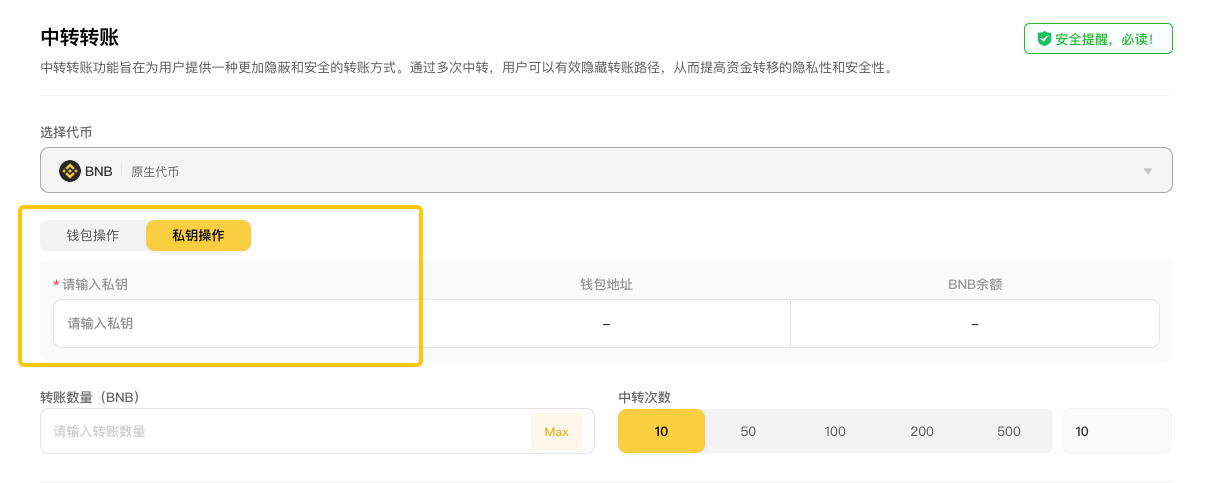
Task: Switch to the 钱包操作 tab
Action: click(x=93, y=236)
